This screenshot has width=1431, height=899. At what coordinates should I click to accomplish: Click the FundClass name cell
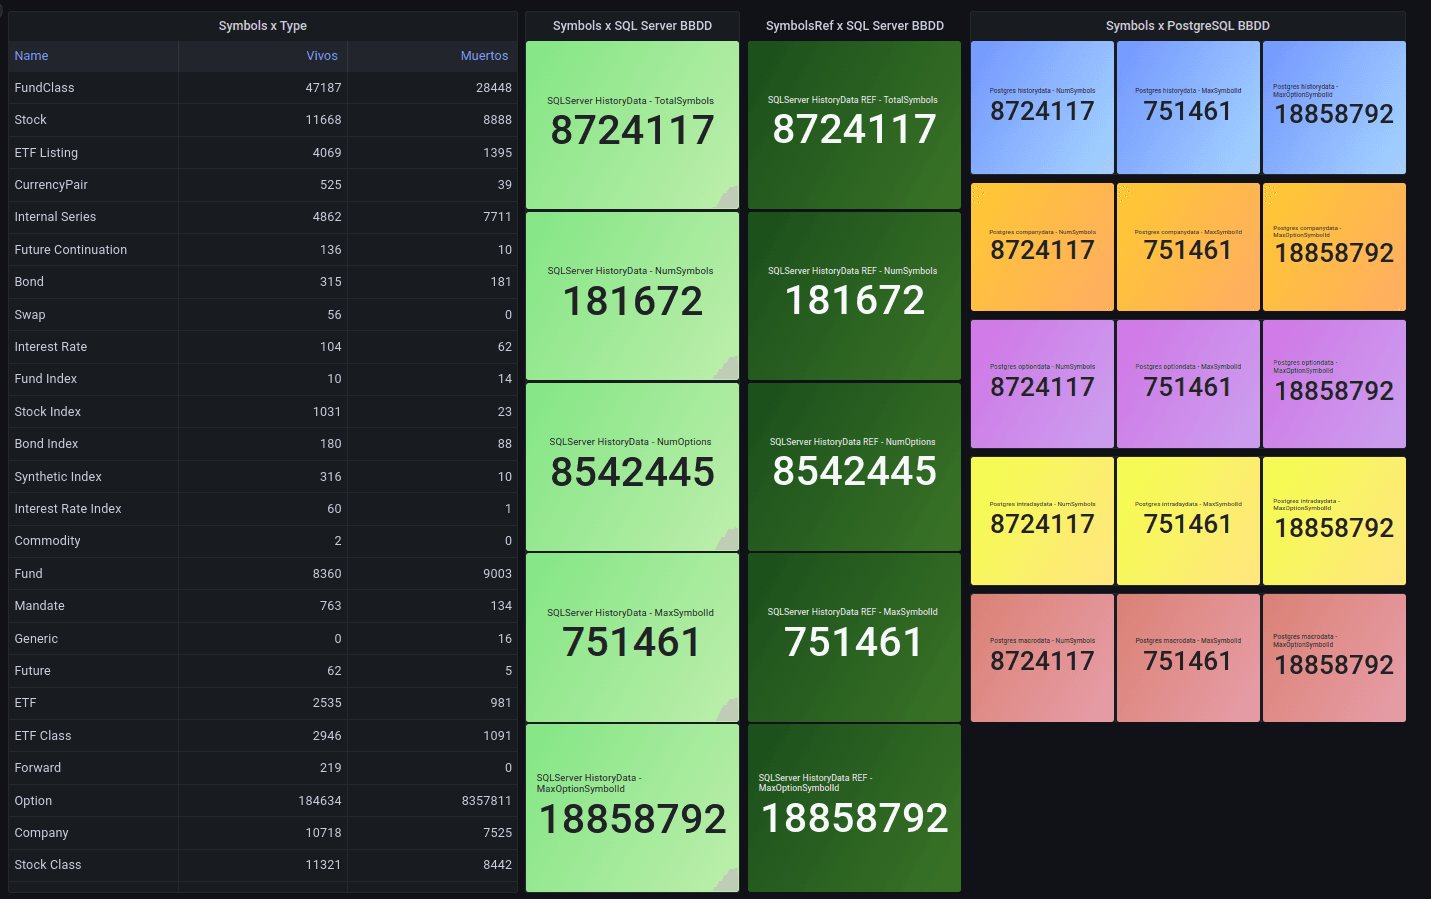tap(93, 88)
